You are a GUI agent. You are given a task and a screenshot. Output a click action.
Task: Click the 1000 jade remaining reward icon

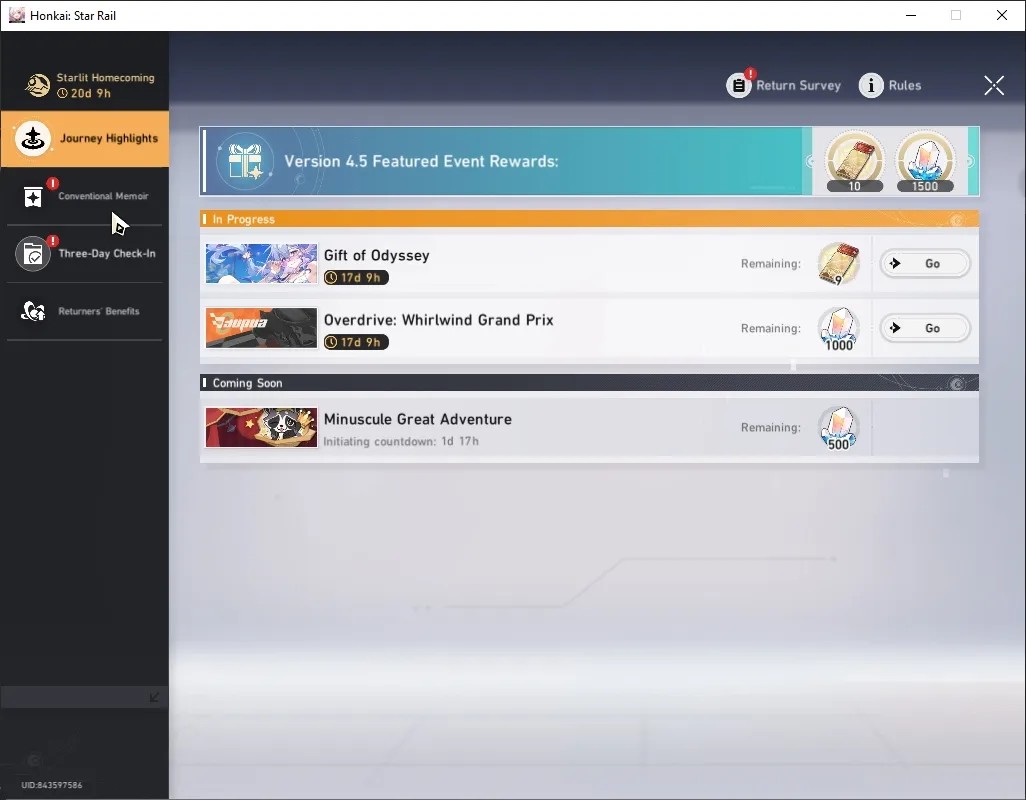point(838,329)
